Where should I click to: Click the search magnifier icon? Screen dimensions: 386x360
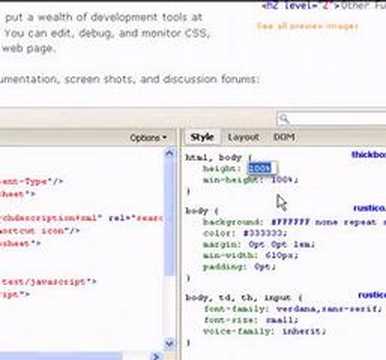(284, 119)
